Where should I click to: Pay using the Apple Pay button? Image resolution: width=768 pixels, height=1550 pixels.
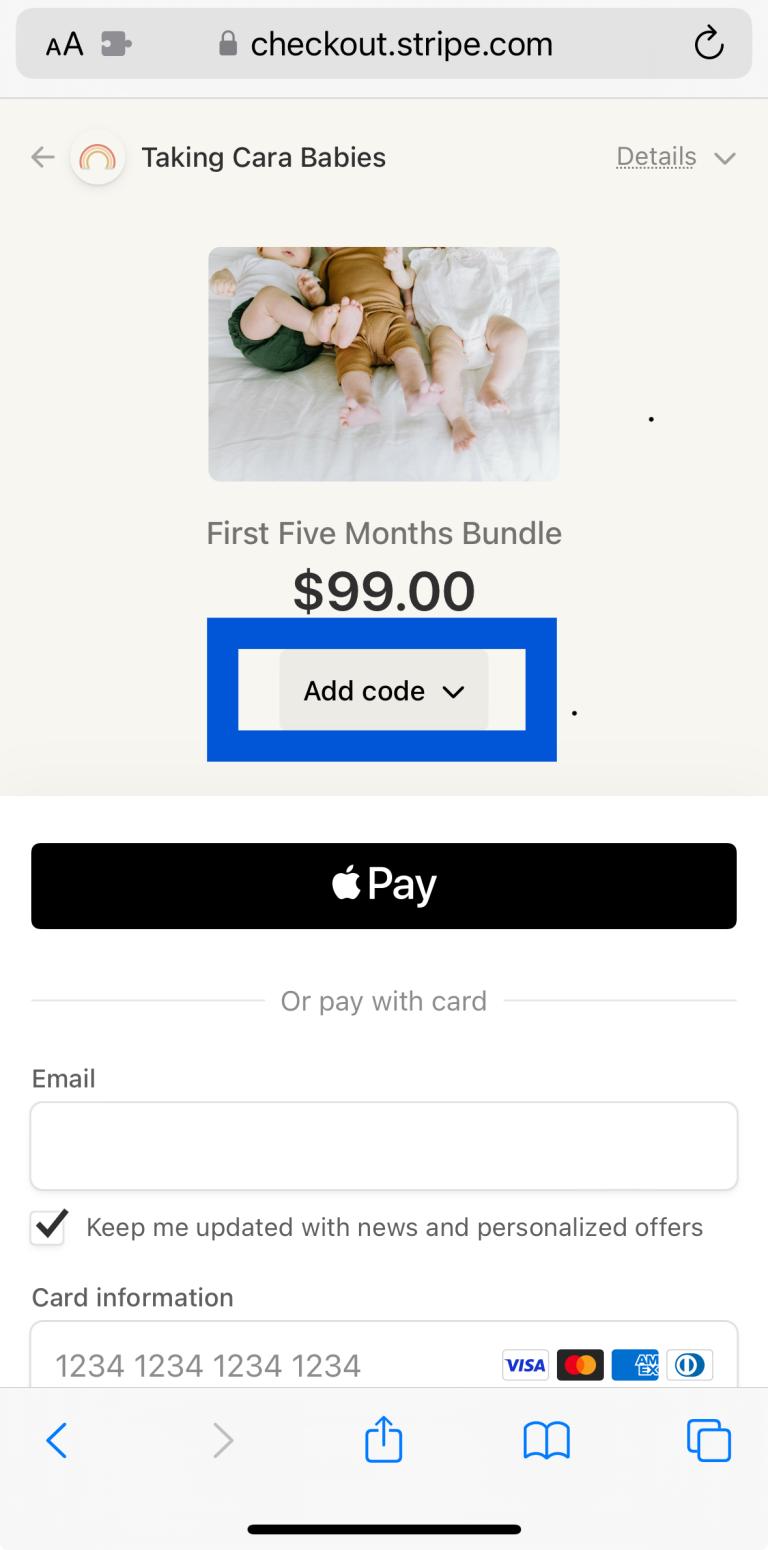click(x=383, y=884)
